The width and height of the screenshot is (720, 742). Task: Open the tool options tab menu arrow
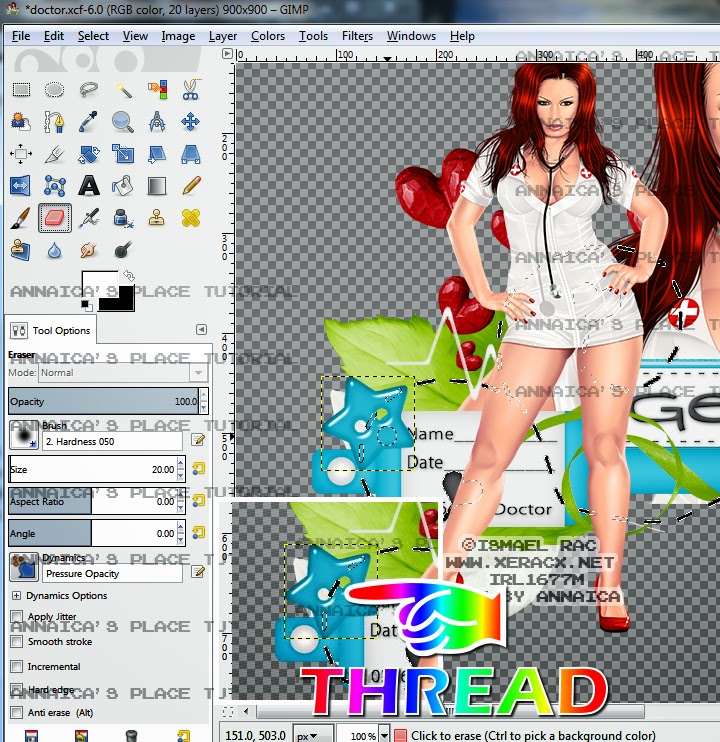[x=201, y=329]
